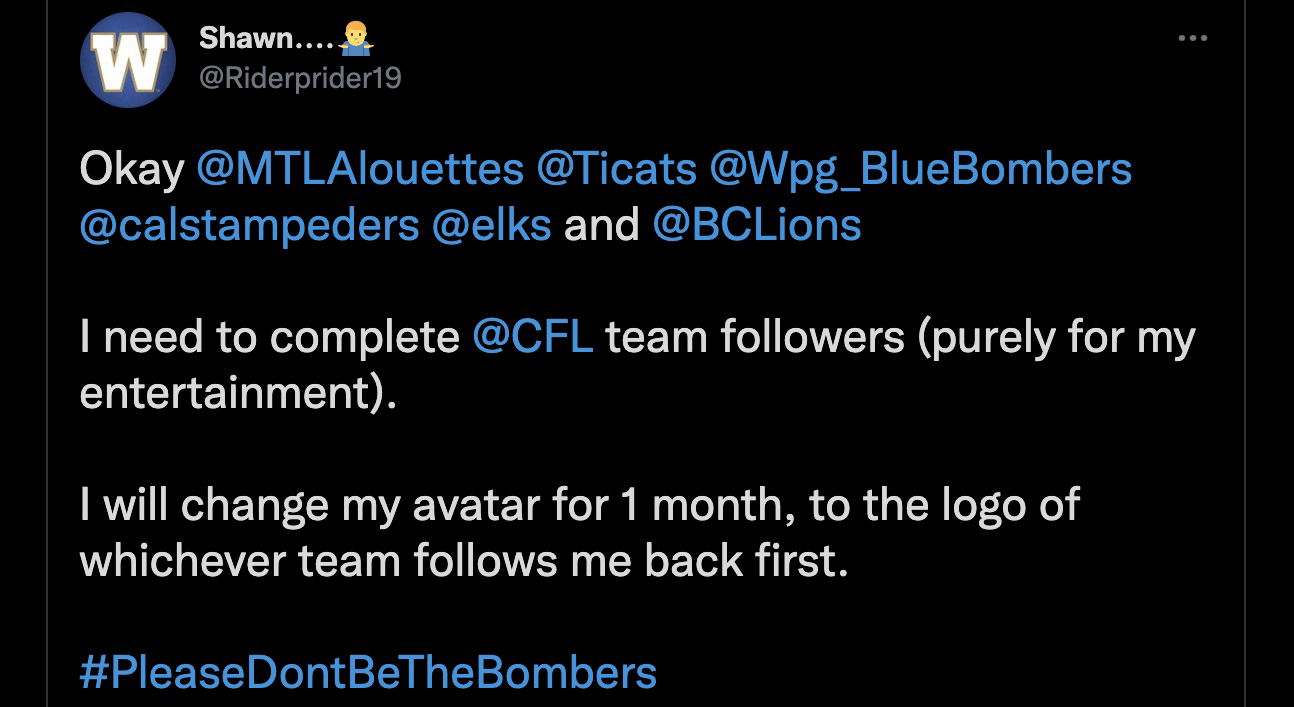Click the "(purely for my" parenthetical text
Viewport: 1294px width, 707px height.
pyautogui.click(x=1057, y=338)
